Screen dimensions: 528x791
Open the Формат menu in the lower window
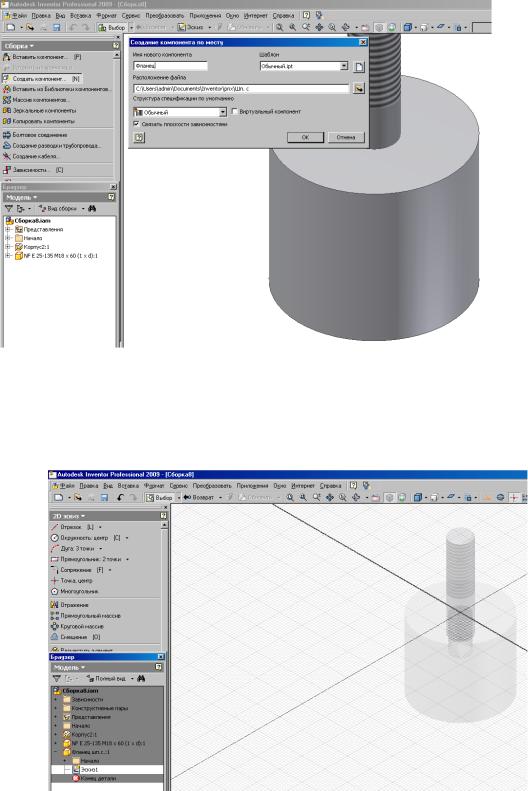point(154,486)
